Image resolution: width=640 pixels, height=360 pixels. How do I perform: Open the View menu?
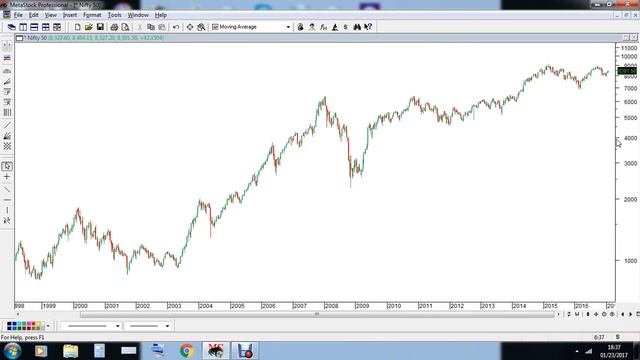(51, 15)
